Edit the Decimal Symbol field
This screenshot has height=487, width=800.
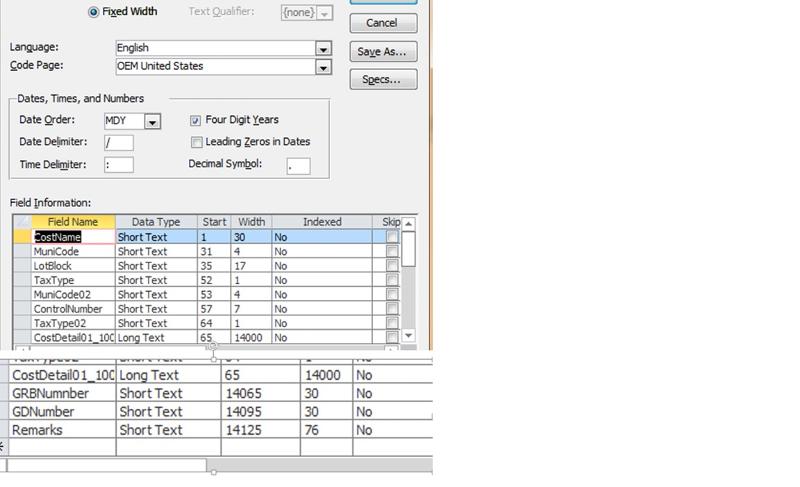point(297,166)
